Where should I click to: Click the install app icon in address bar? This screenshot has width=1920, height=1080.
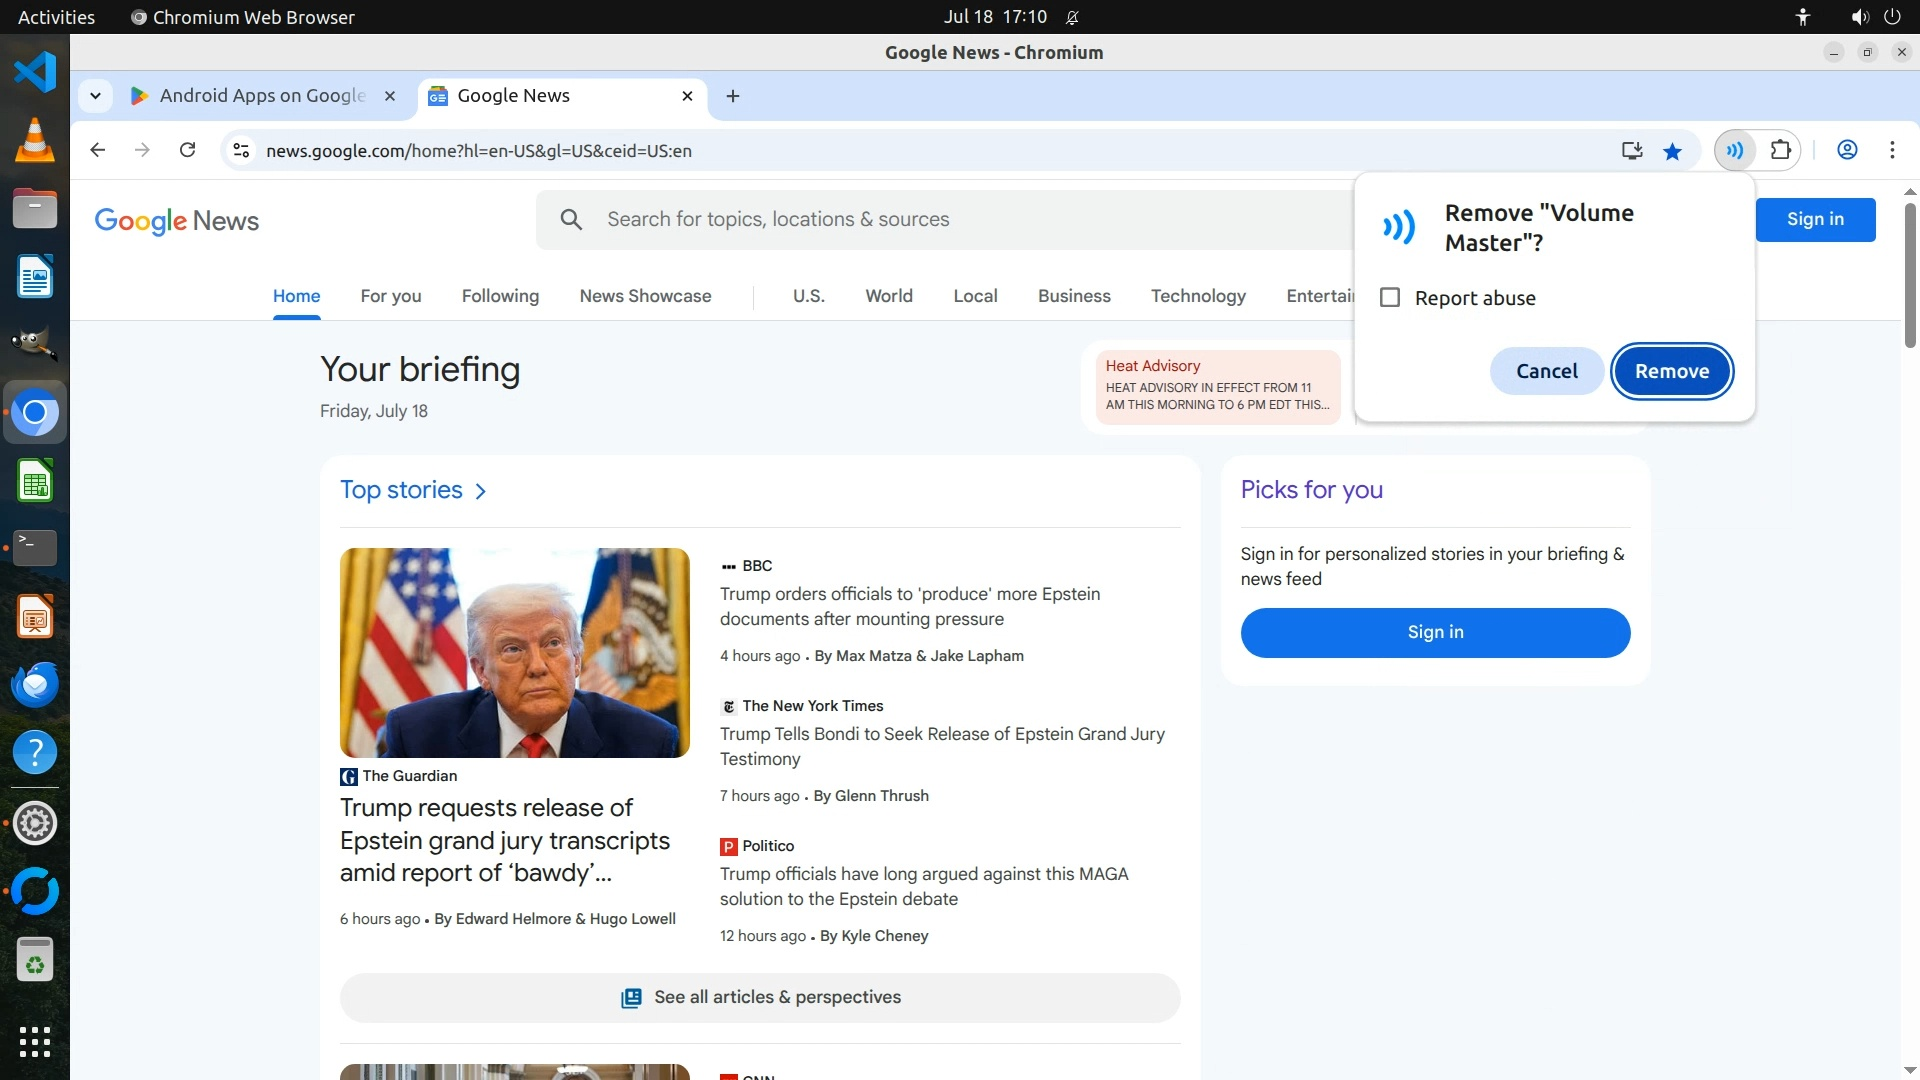tap(1632, 151)
